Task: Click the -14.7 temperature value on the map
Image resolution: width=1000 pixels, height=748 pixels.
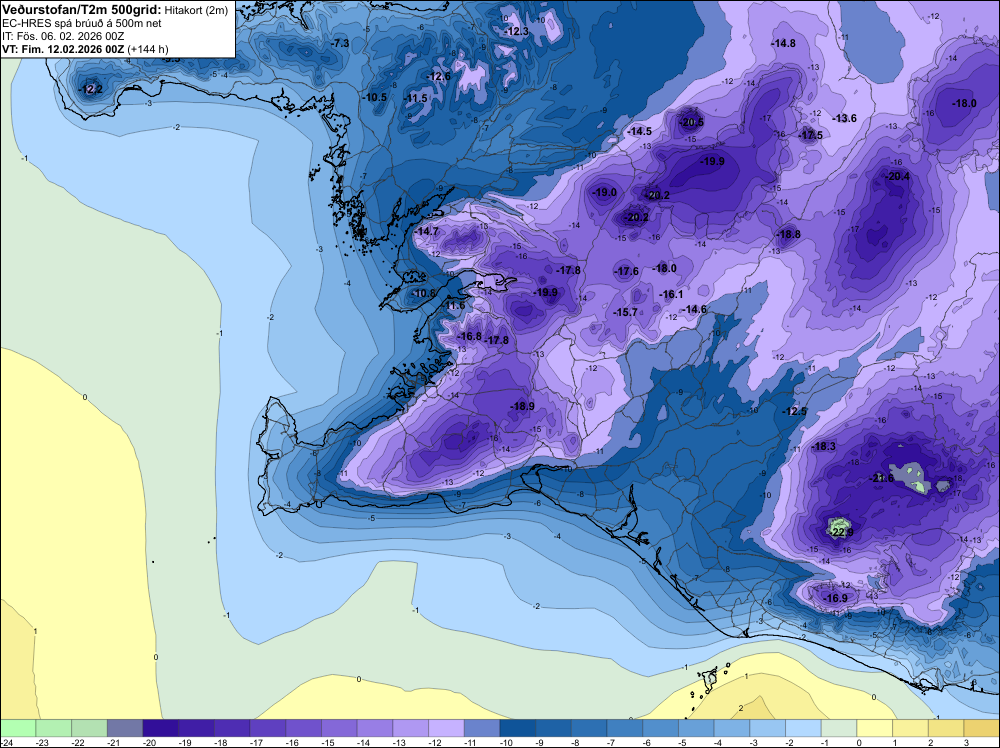Action: pyautogui.click(x=426, y=231)
